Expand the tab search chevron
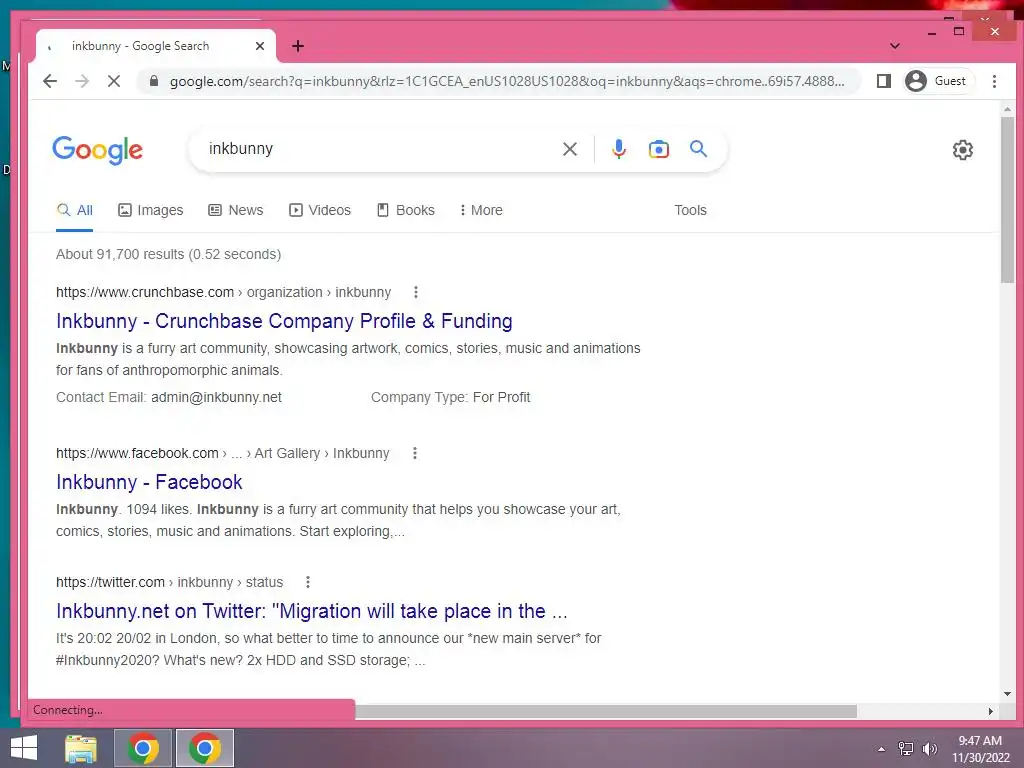1024x768 pixels. [x=895, y=46]
